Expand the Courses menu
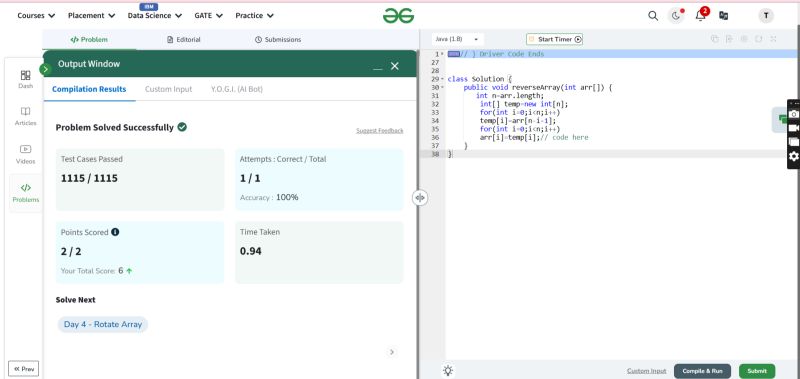Screen dimensions: 800x379 [36, 16]
